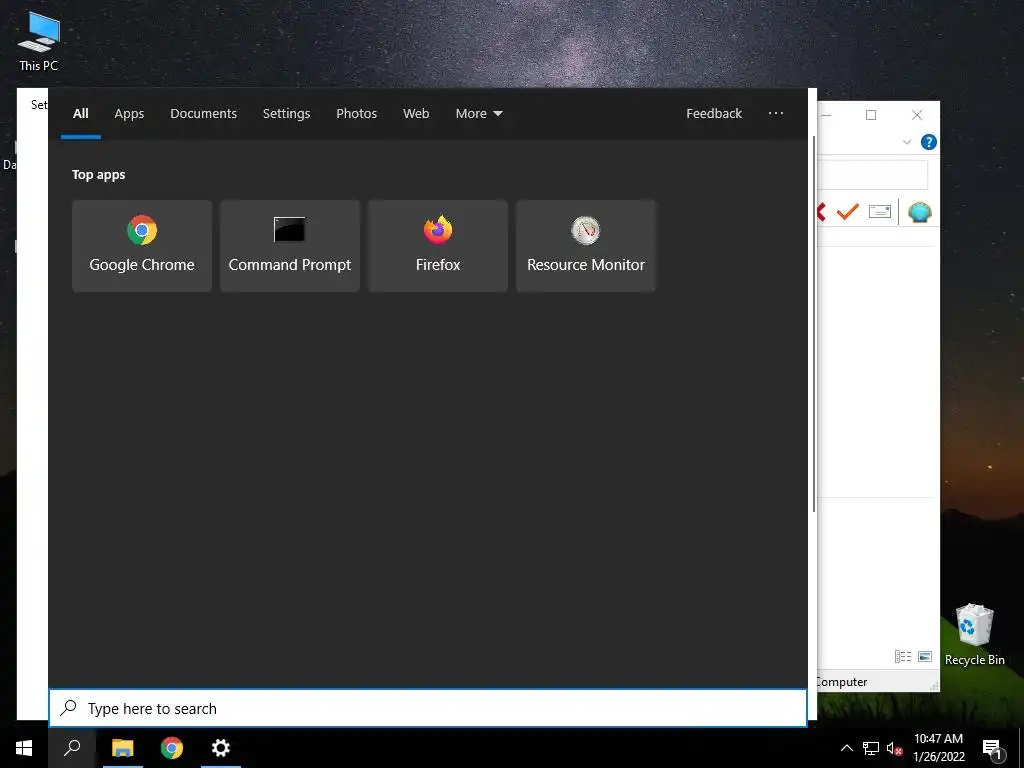Switch to the Web search tab

pos(416,114)
